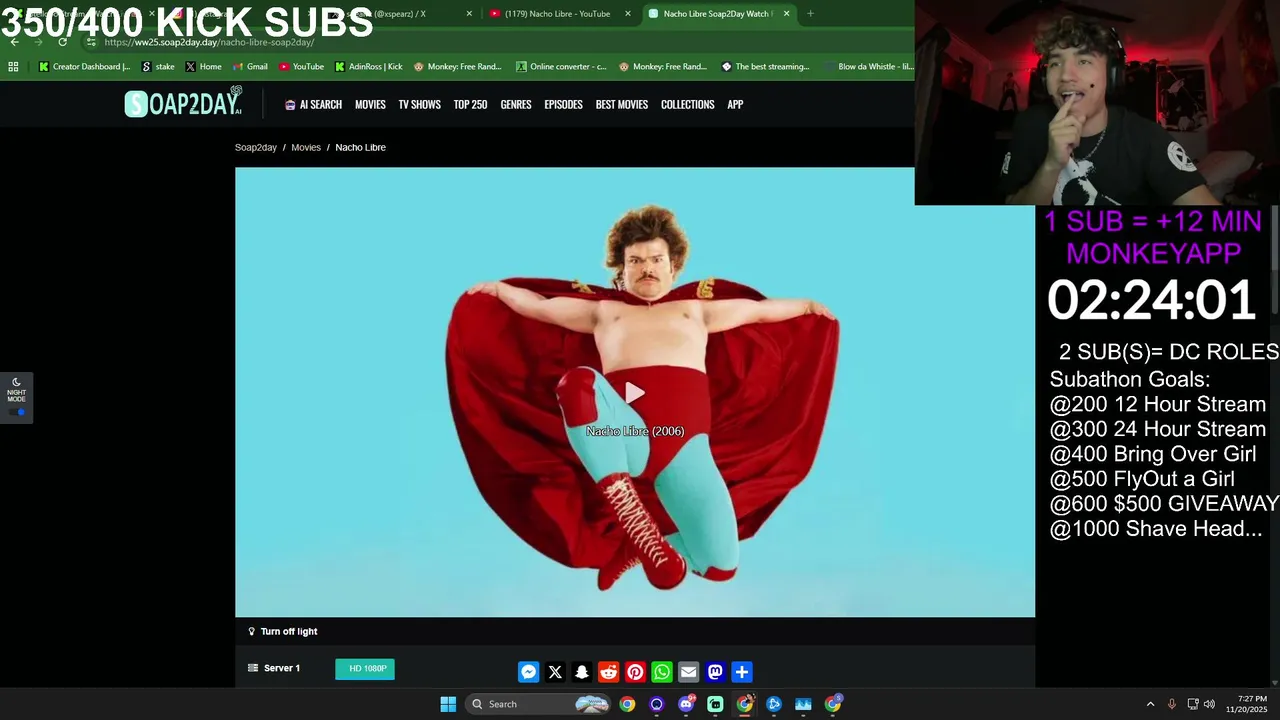This screenshot has height=720, width=1280.
Task: Open volume control in system tray
Action: (1209, 704)
